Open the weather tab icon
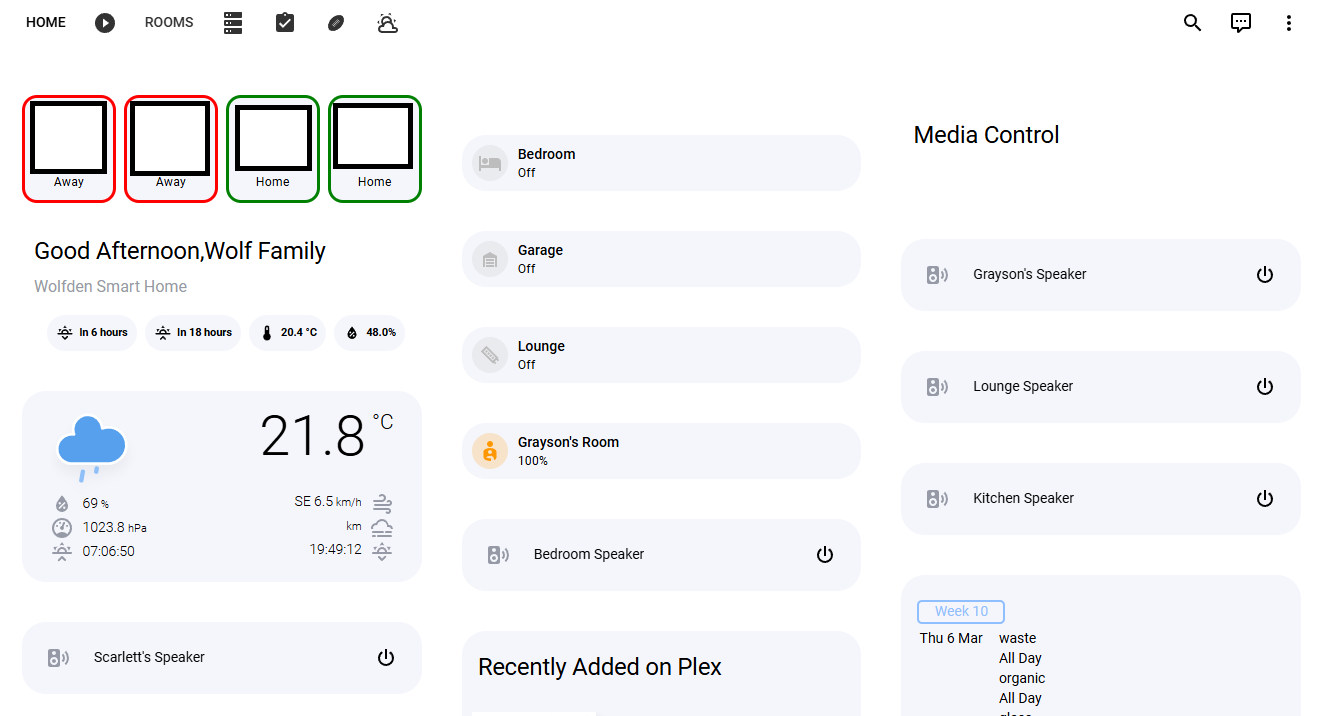The height and width of the screenshot is (716, 1321). tap(388, 23)
